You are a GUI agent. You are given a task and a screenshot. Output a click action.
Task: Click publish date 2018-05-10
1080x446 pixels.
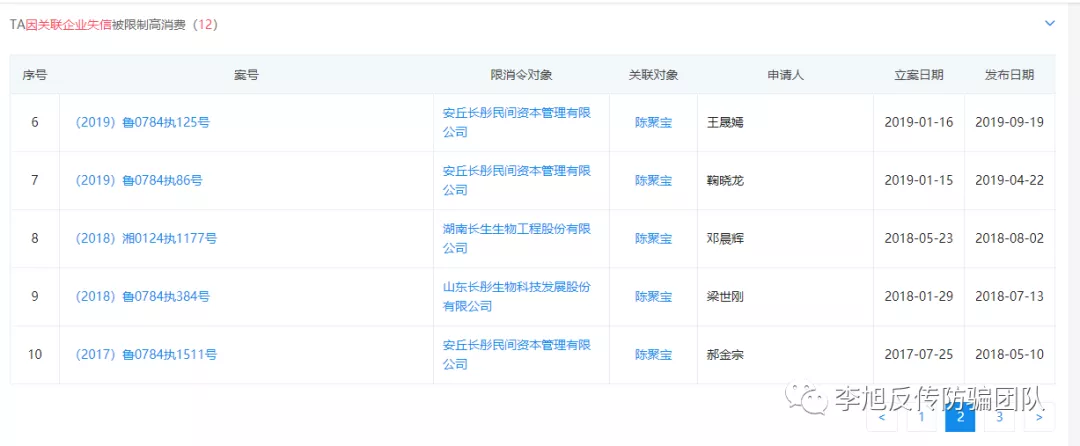point(1009,355)
